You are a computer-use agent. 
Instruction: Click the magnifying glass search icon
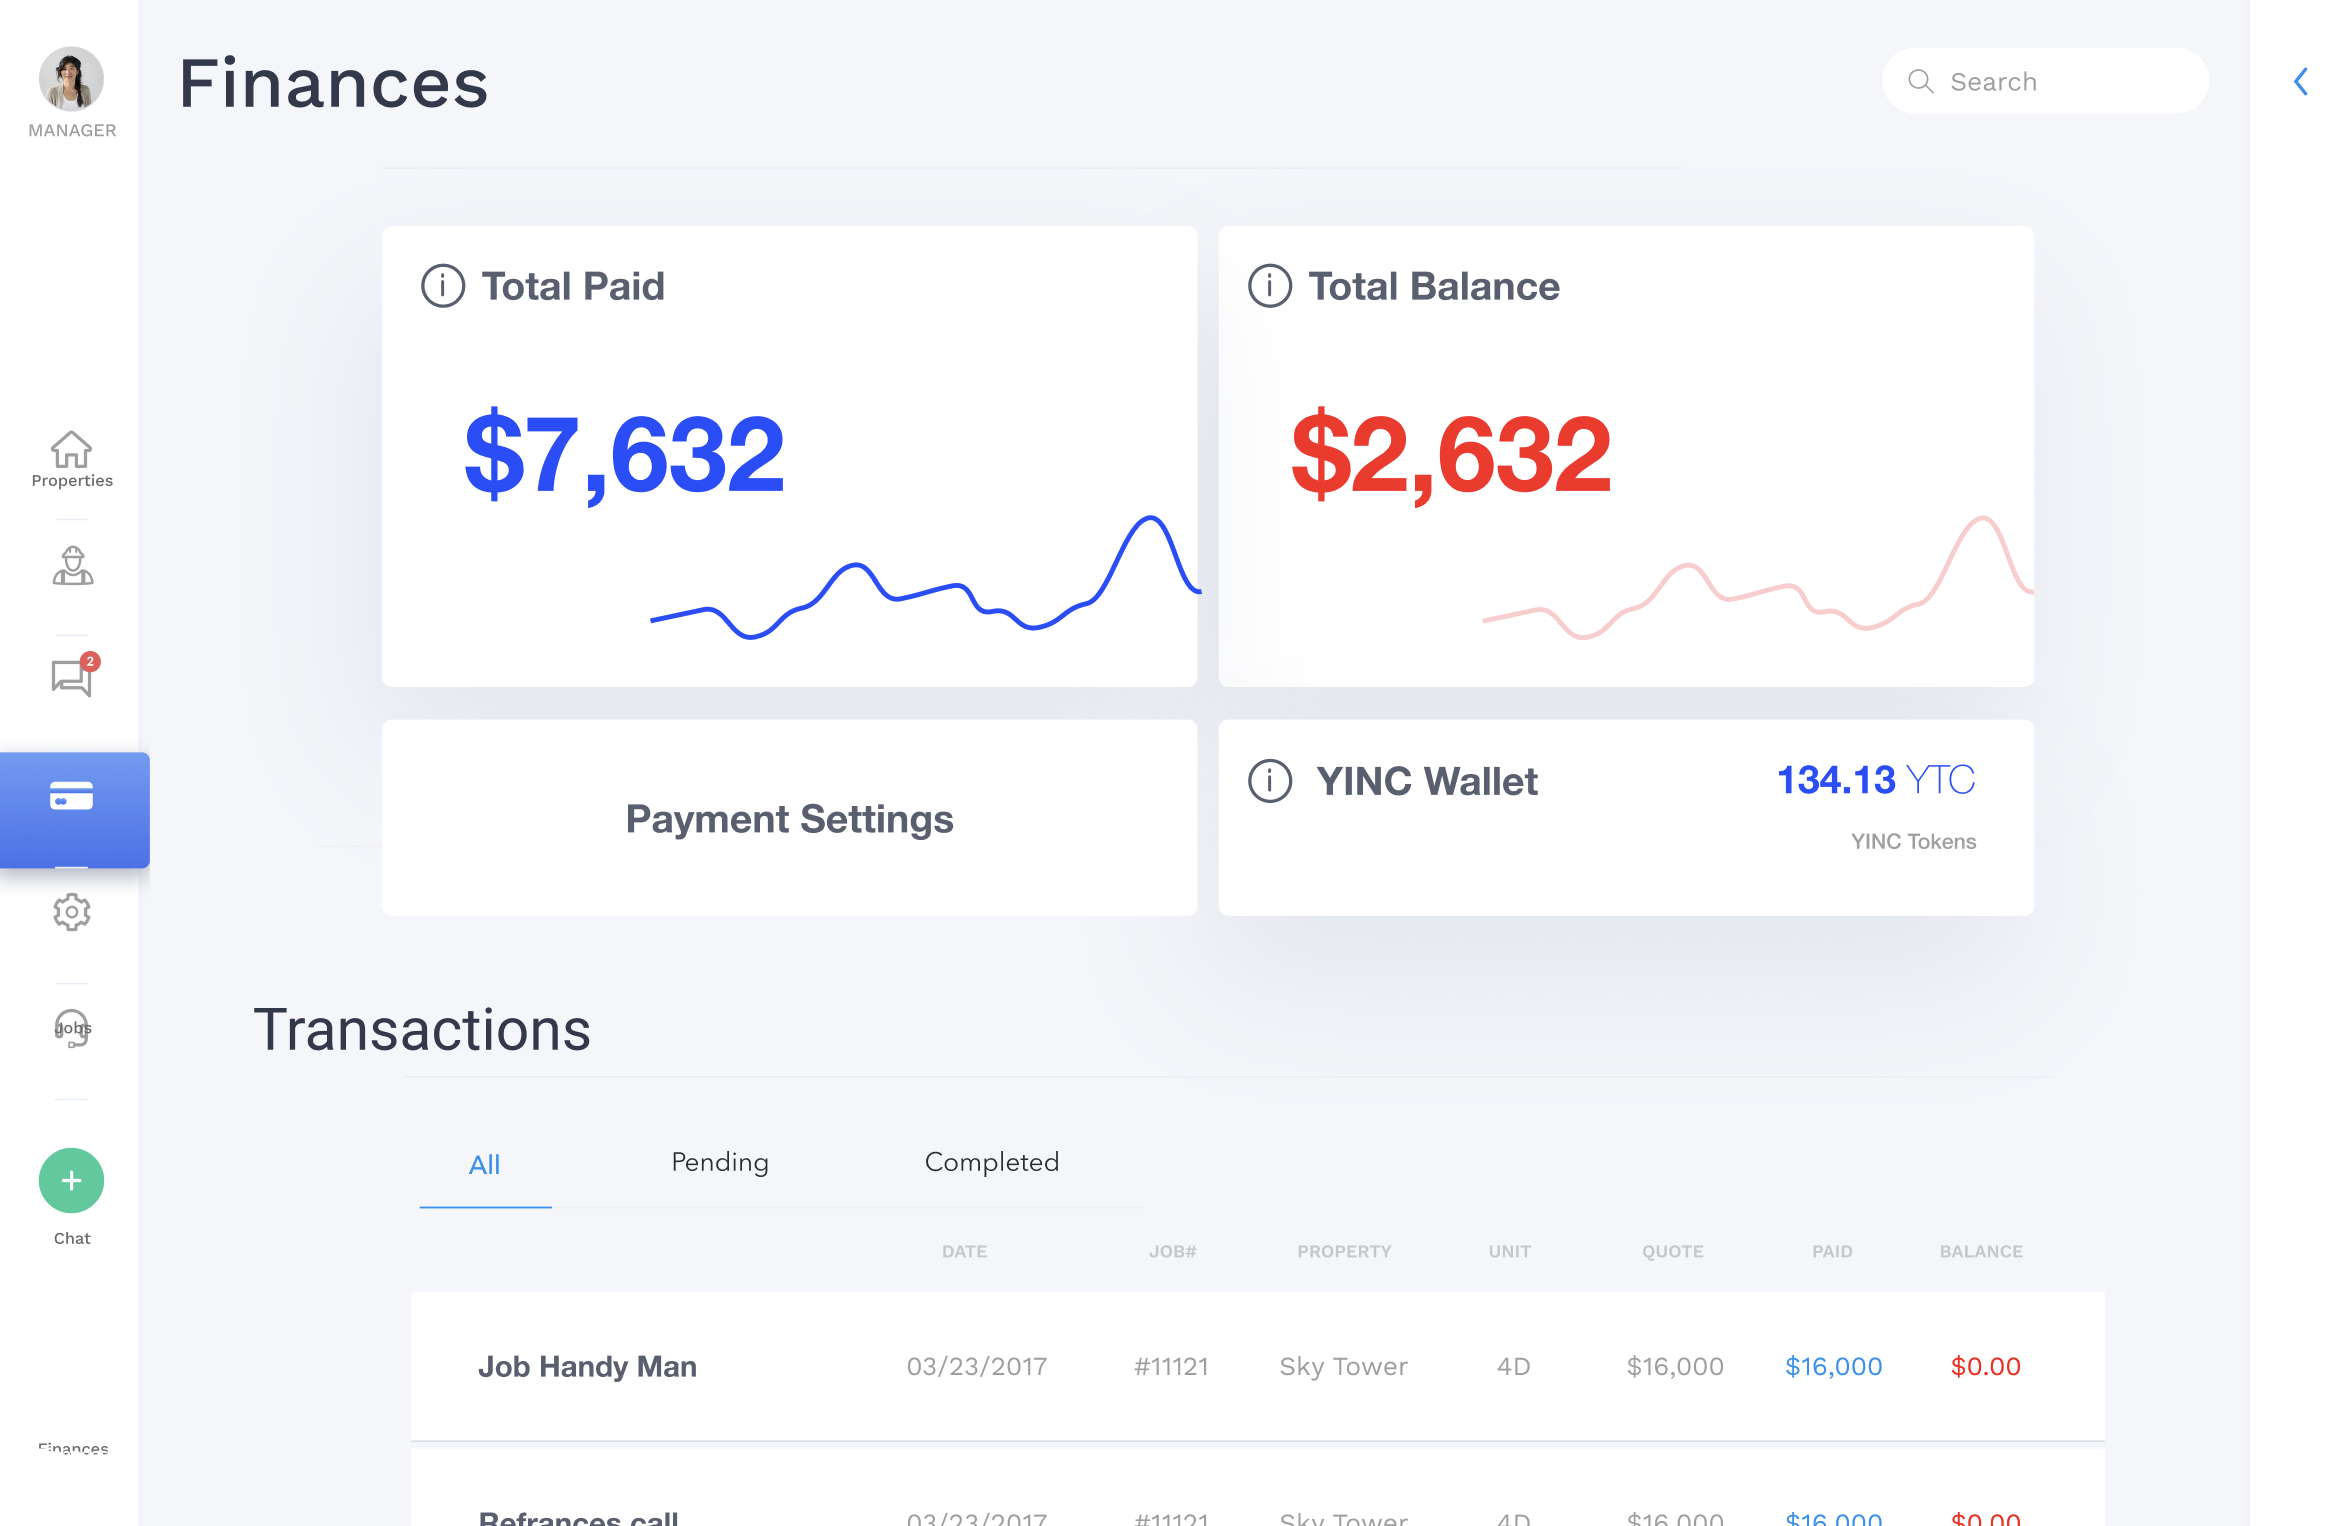tap(1920, 81)
